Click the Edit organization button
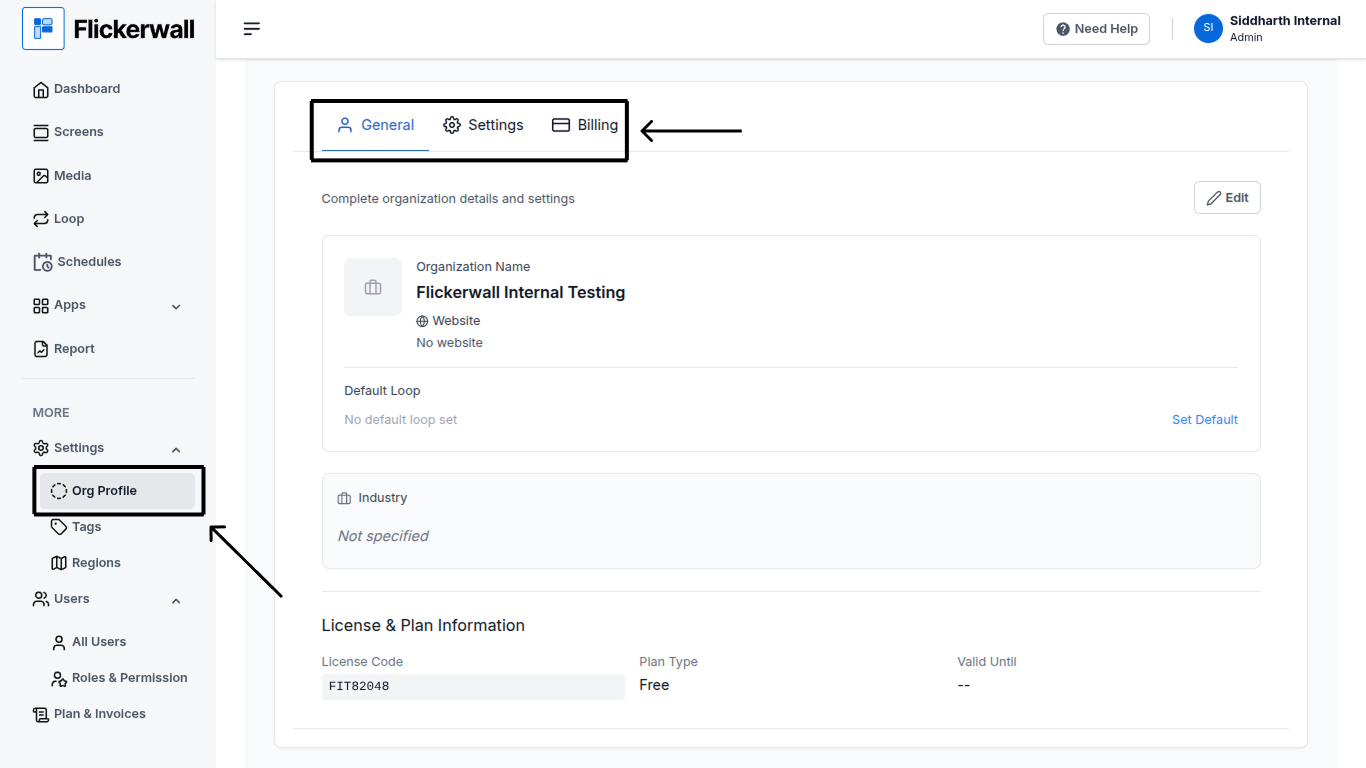The width and height of the screenshot is (1366, 768). pyautogui.click(x=1227, y=198)
